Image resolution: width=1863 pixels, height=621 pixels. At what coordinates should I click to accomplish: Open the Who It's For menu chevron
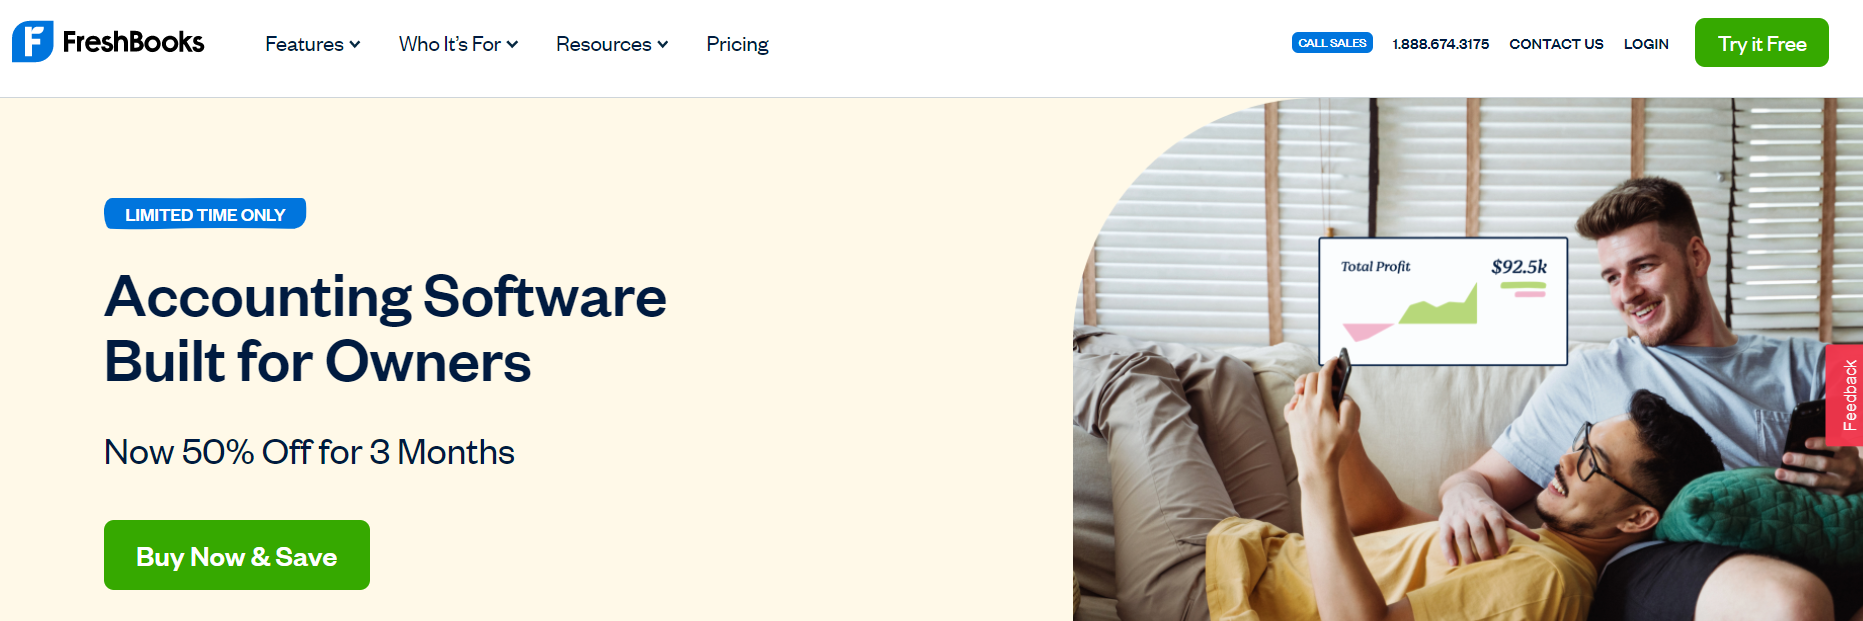tap(512, 44)
